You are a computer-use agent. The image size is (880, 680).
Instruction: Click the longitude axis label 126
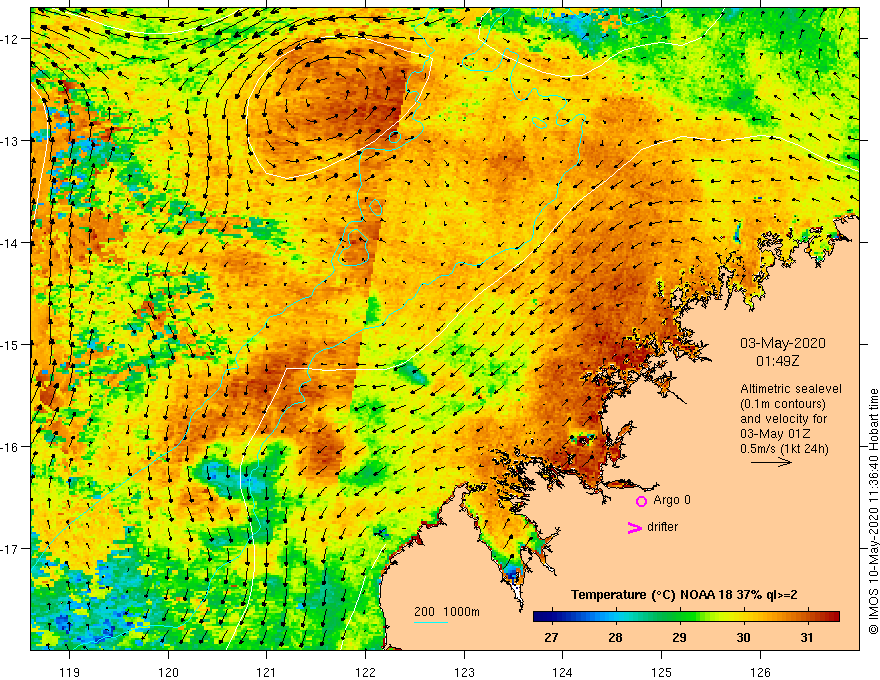pos(760,672)
